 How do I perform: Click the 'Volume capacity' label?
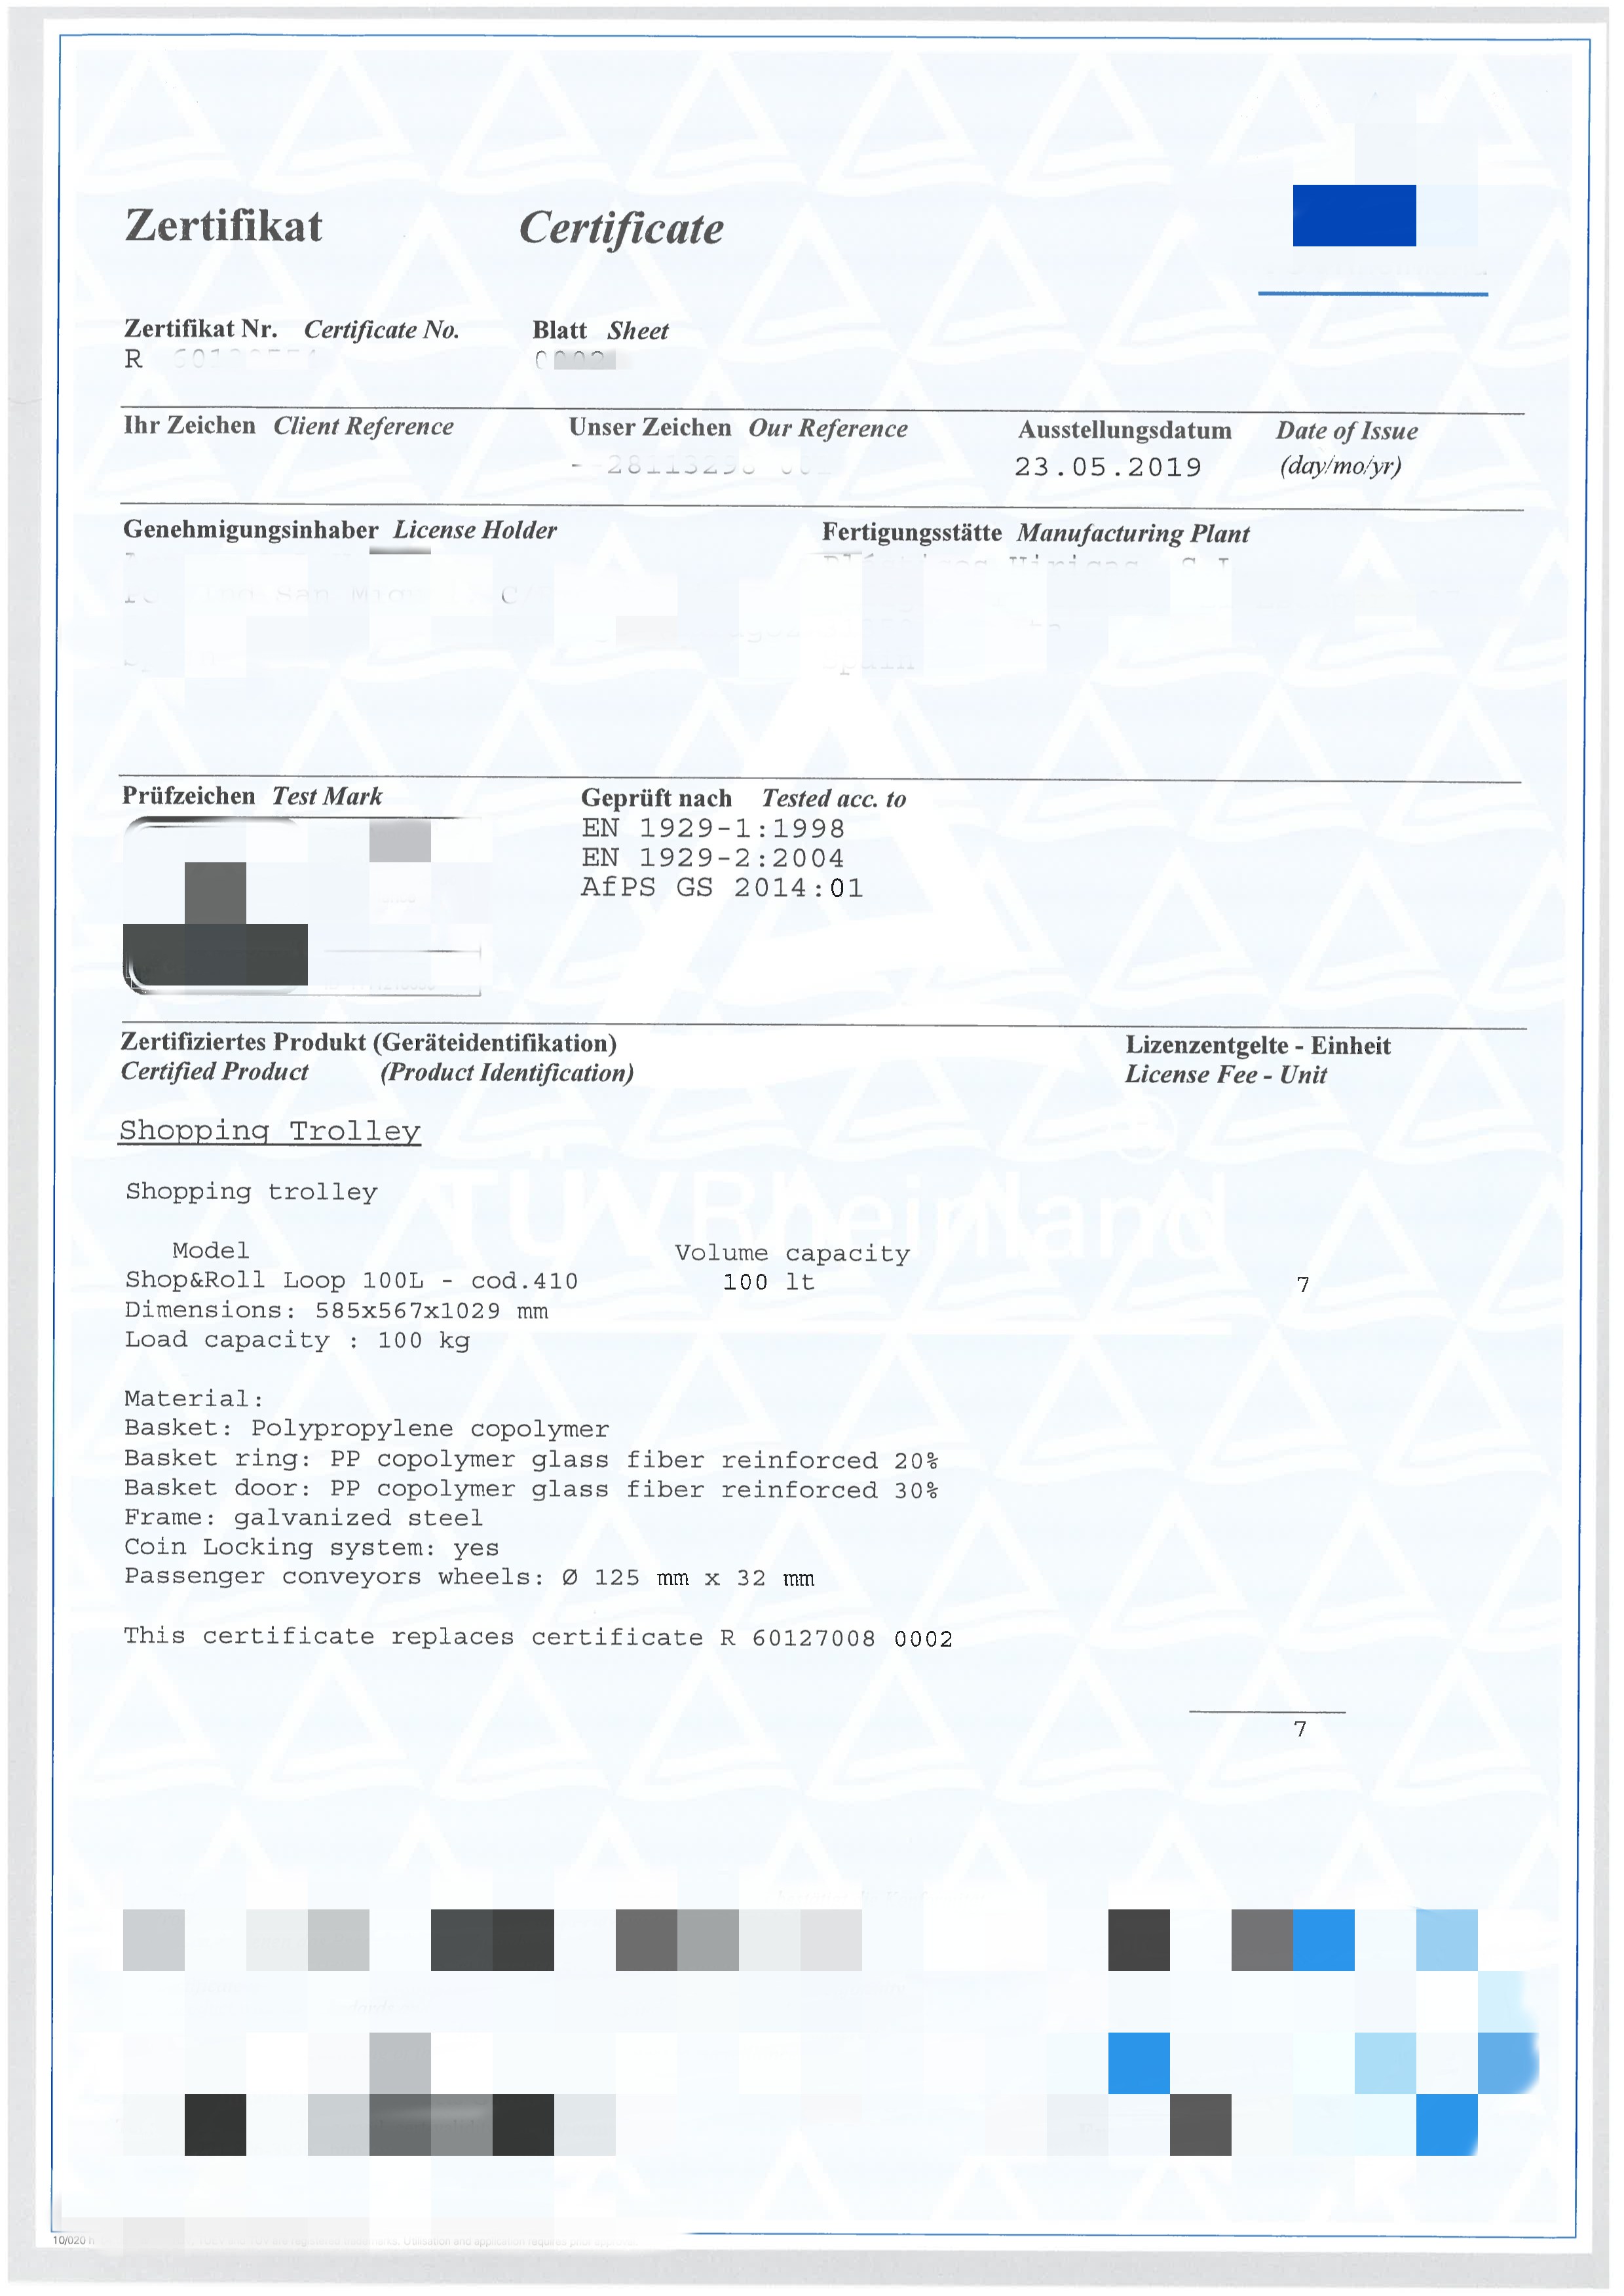792,1254
